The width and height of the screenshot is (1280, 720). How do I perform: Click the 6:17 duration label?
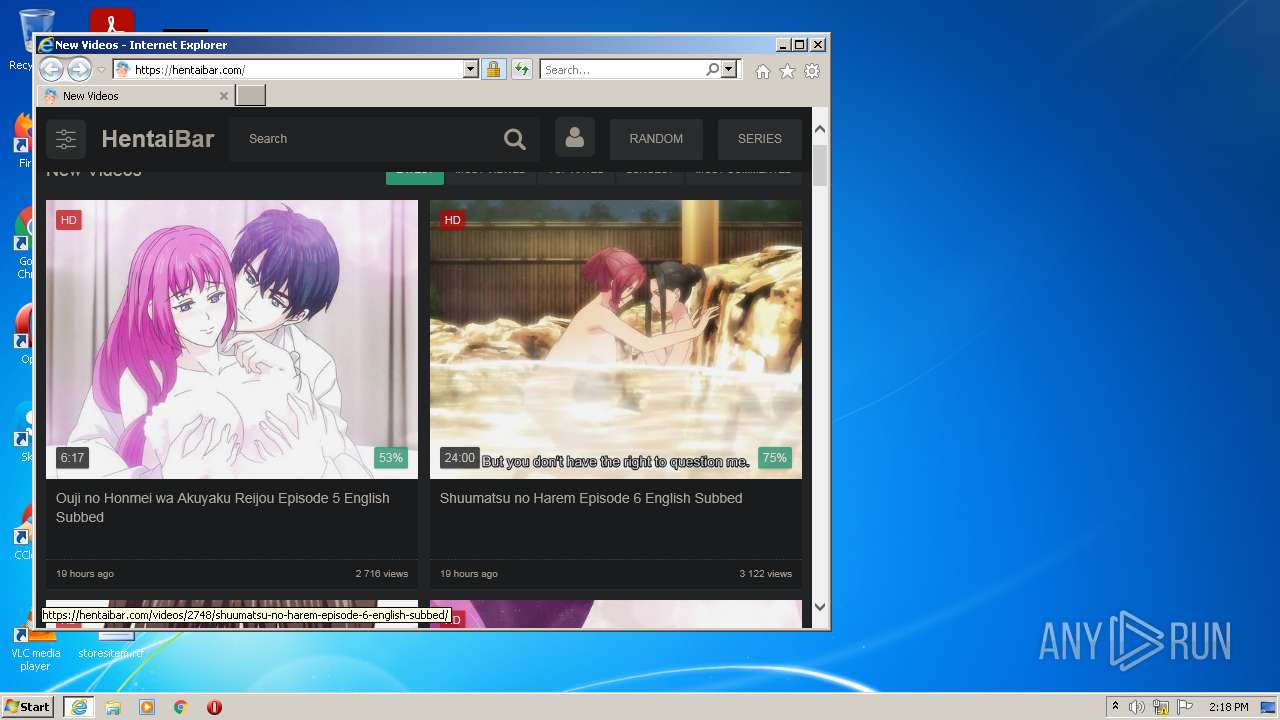73,458
